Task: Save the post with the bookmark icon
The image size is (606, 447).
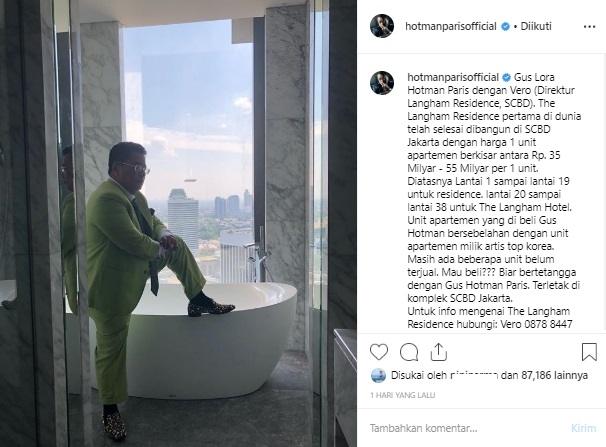Action: [589, 352]
